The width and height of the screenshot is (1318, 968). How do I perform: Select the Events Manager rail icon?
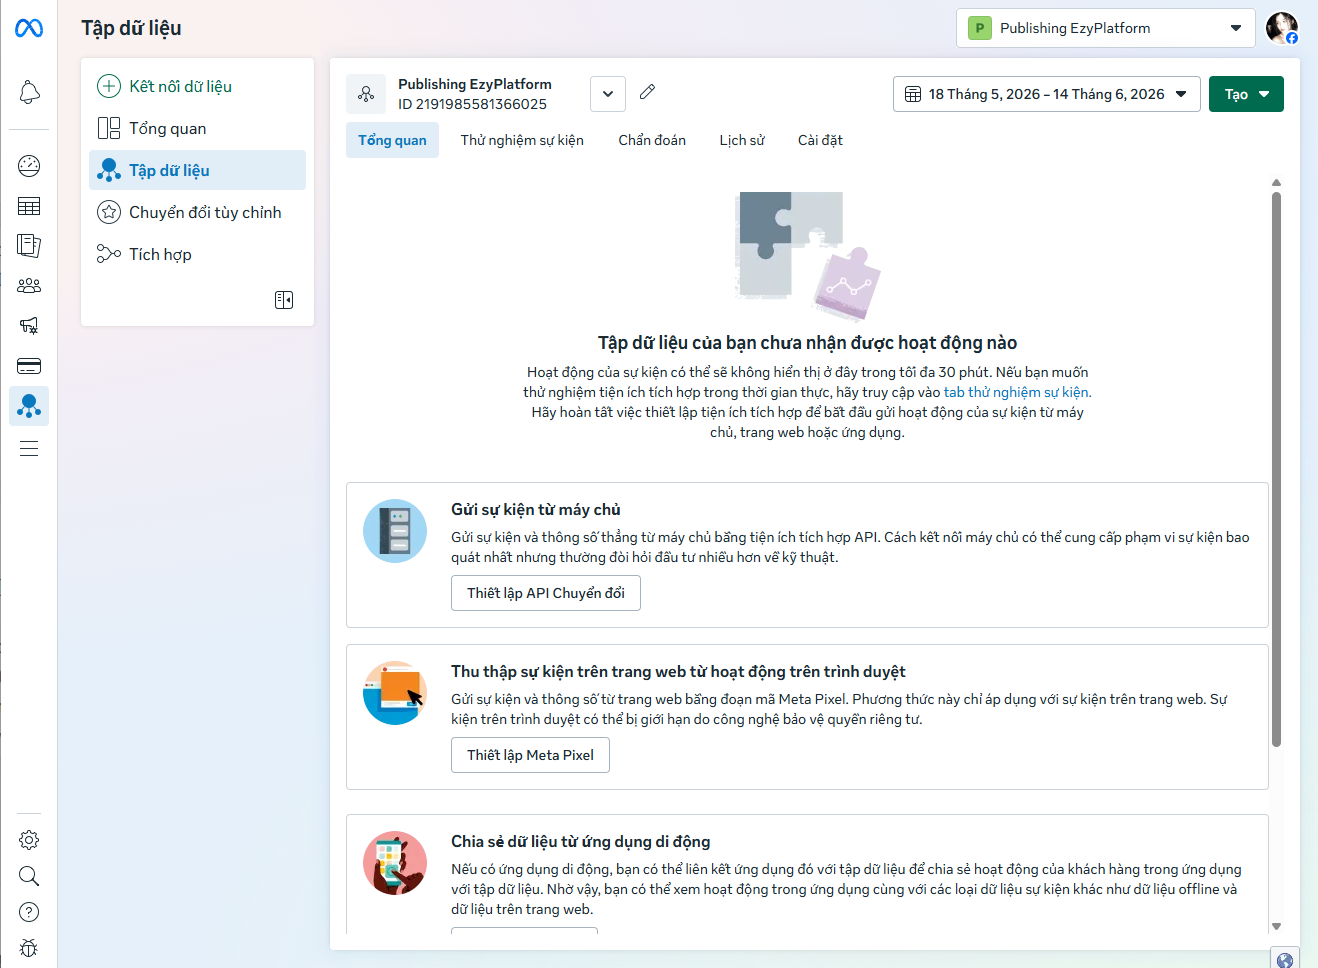(x=29, y=406)
